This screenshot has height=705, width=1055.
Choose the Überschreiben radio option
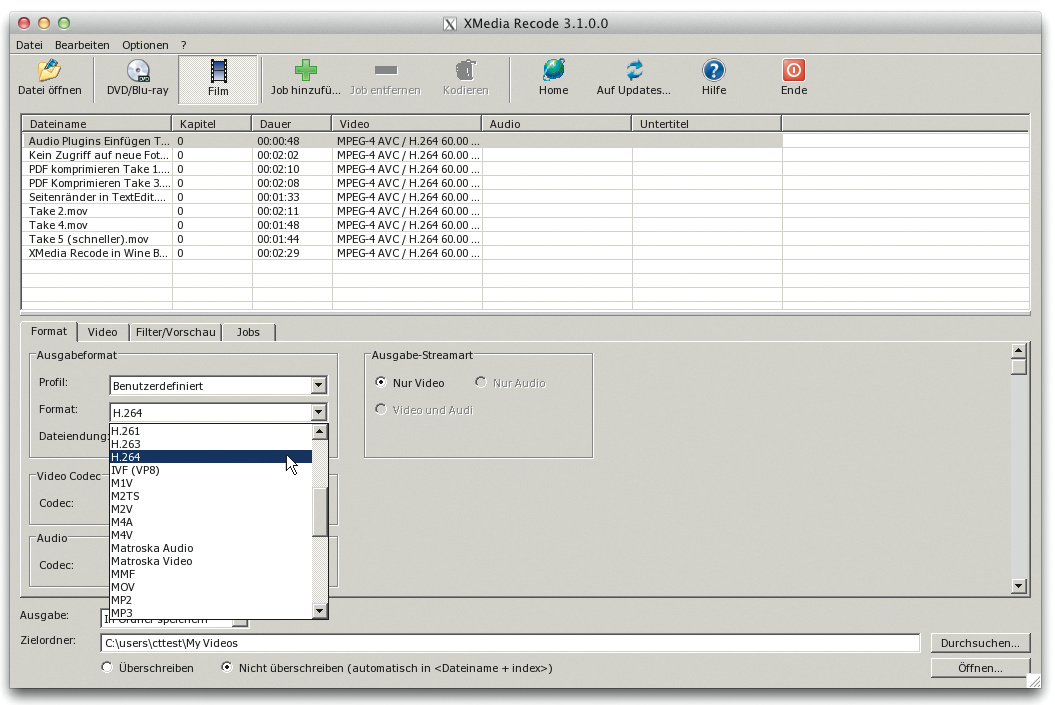click(108, 668)
